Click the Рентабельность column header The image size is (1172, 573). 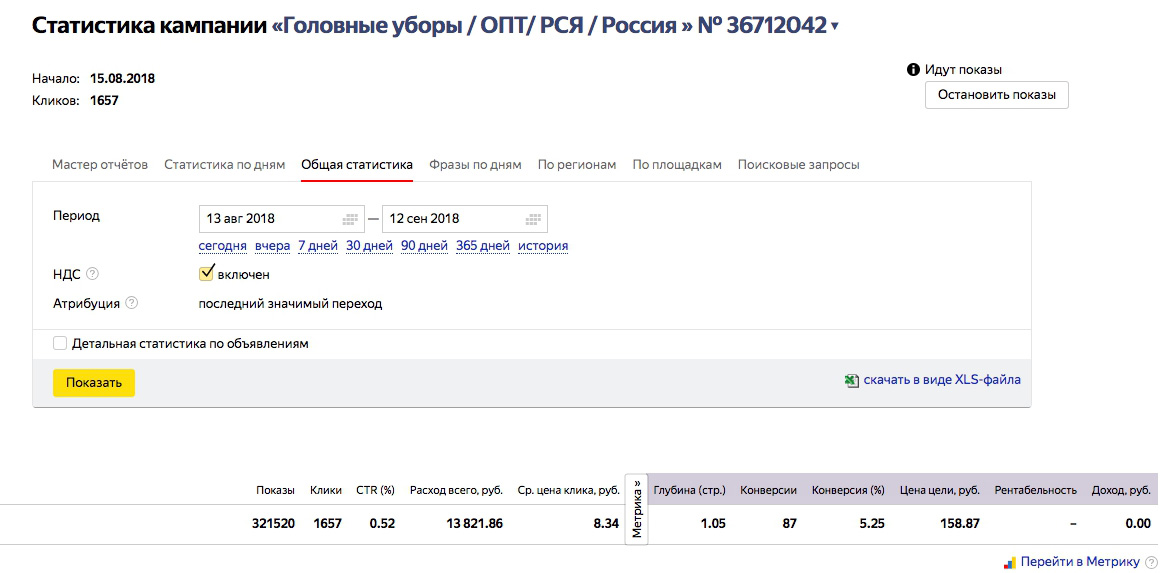[1036, 491]
